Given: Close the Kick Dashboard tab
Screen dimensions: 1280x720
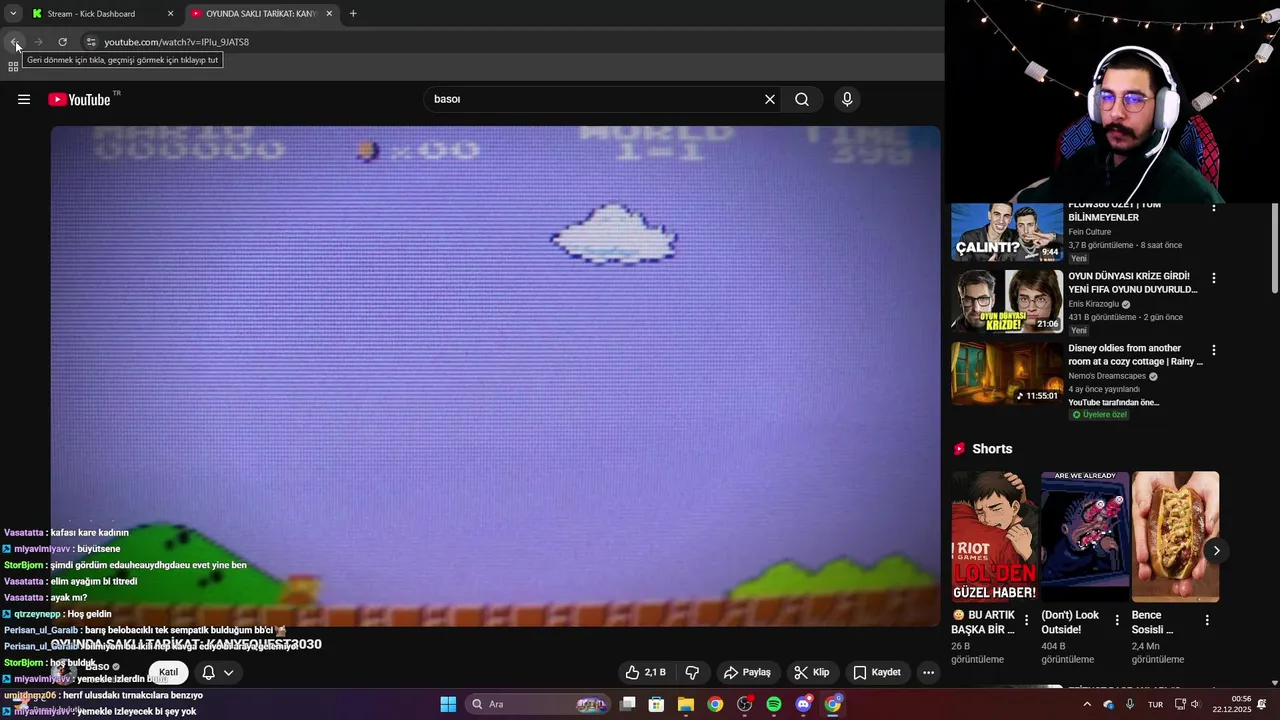Looking at the screenshot, I should (170, 14).
